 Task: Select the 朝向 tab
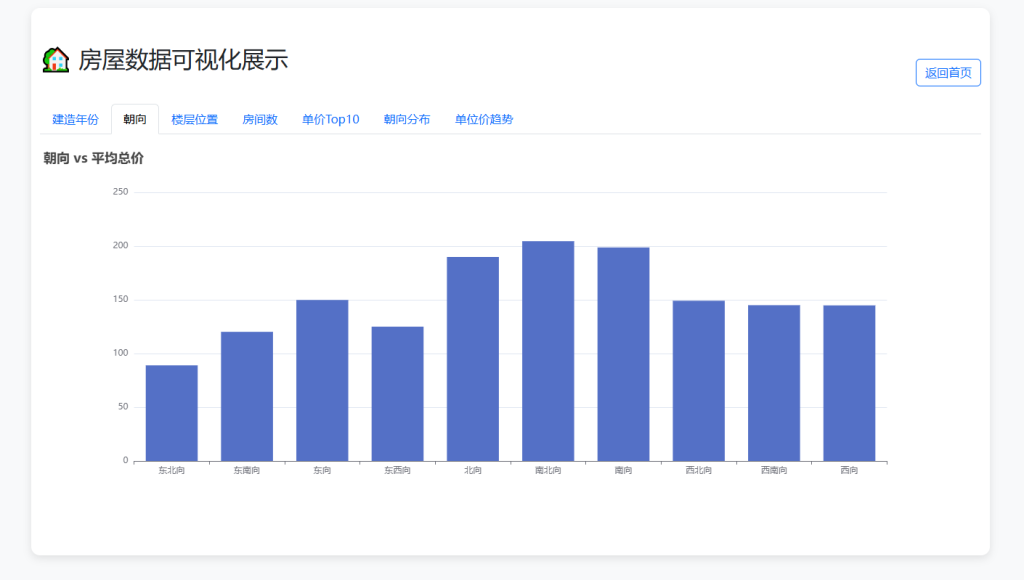click(x=135, y=120)
